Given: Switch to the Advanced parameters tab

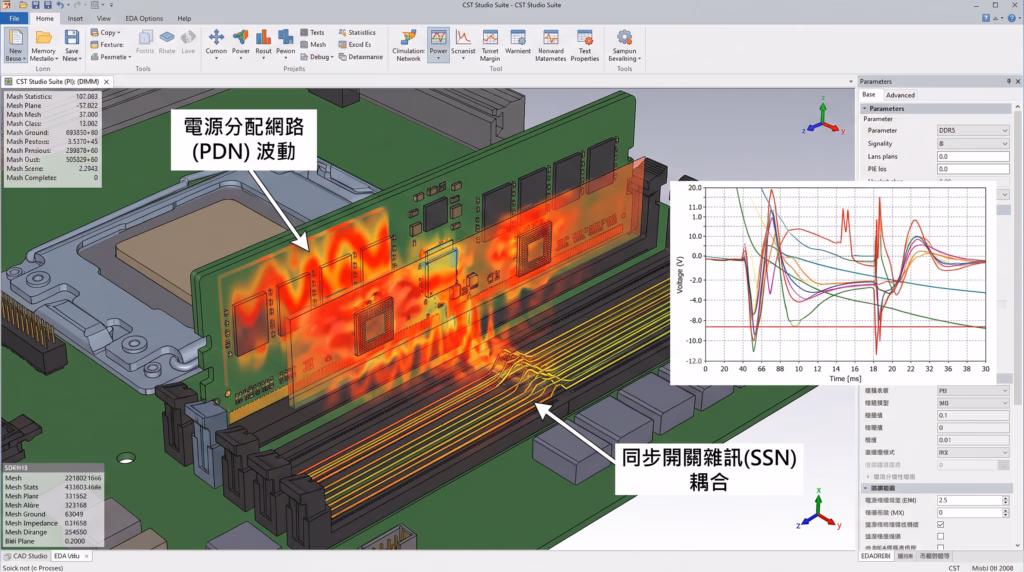Looking at the screenshot, I should point(900,95).
